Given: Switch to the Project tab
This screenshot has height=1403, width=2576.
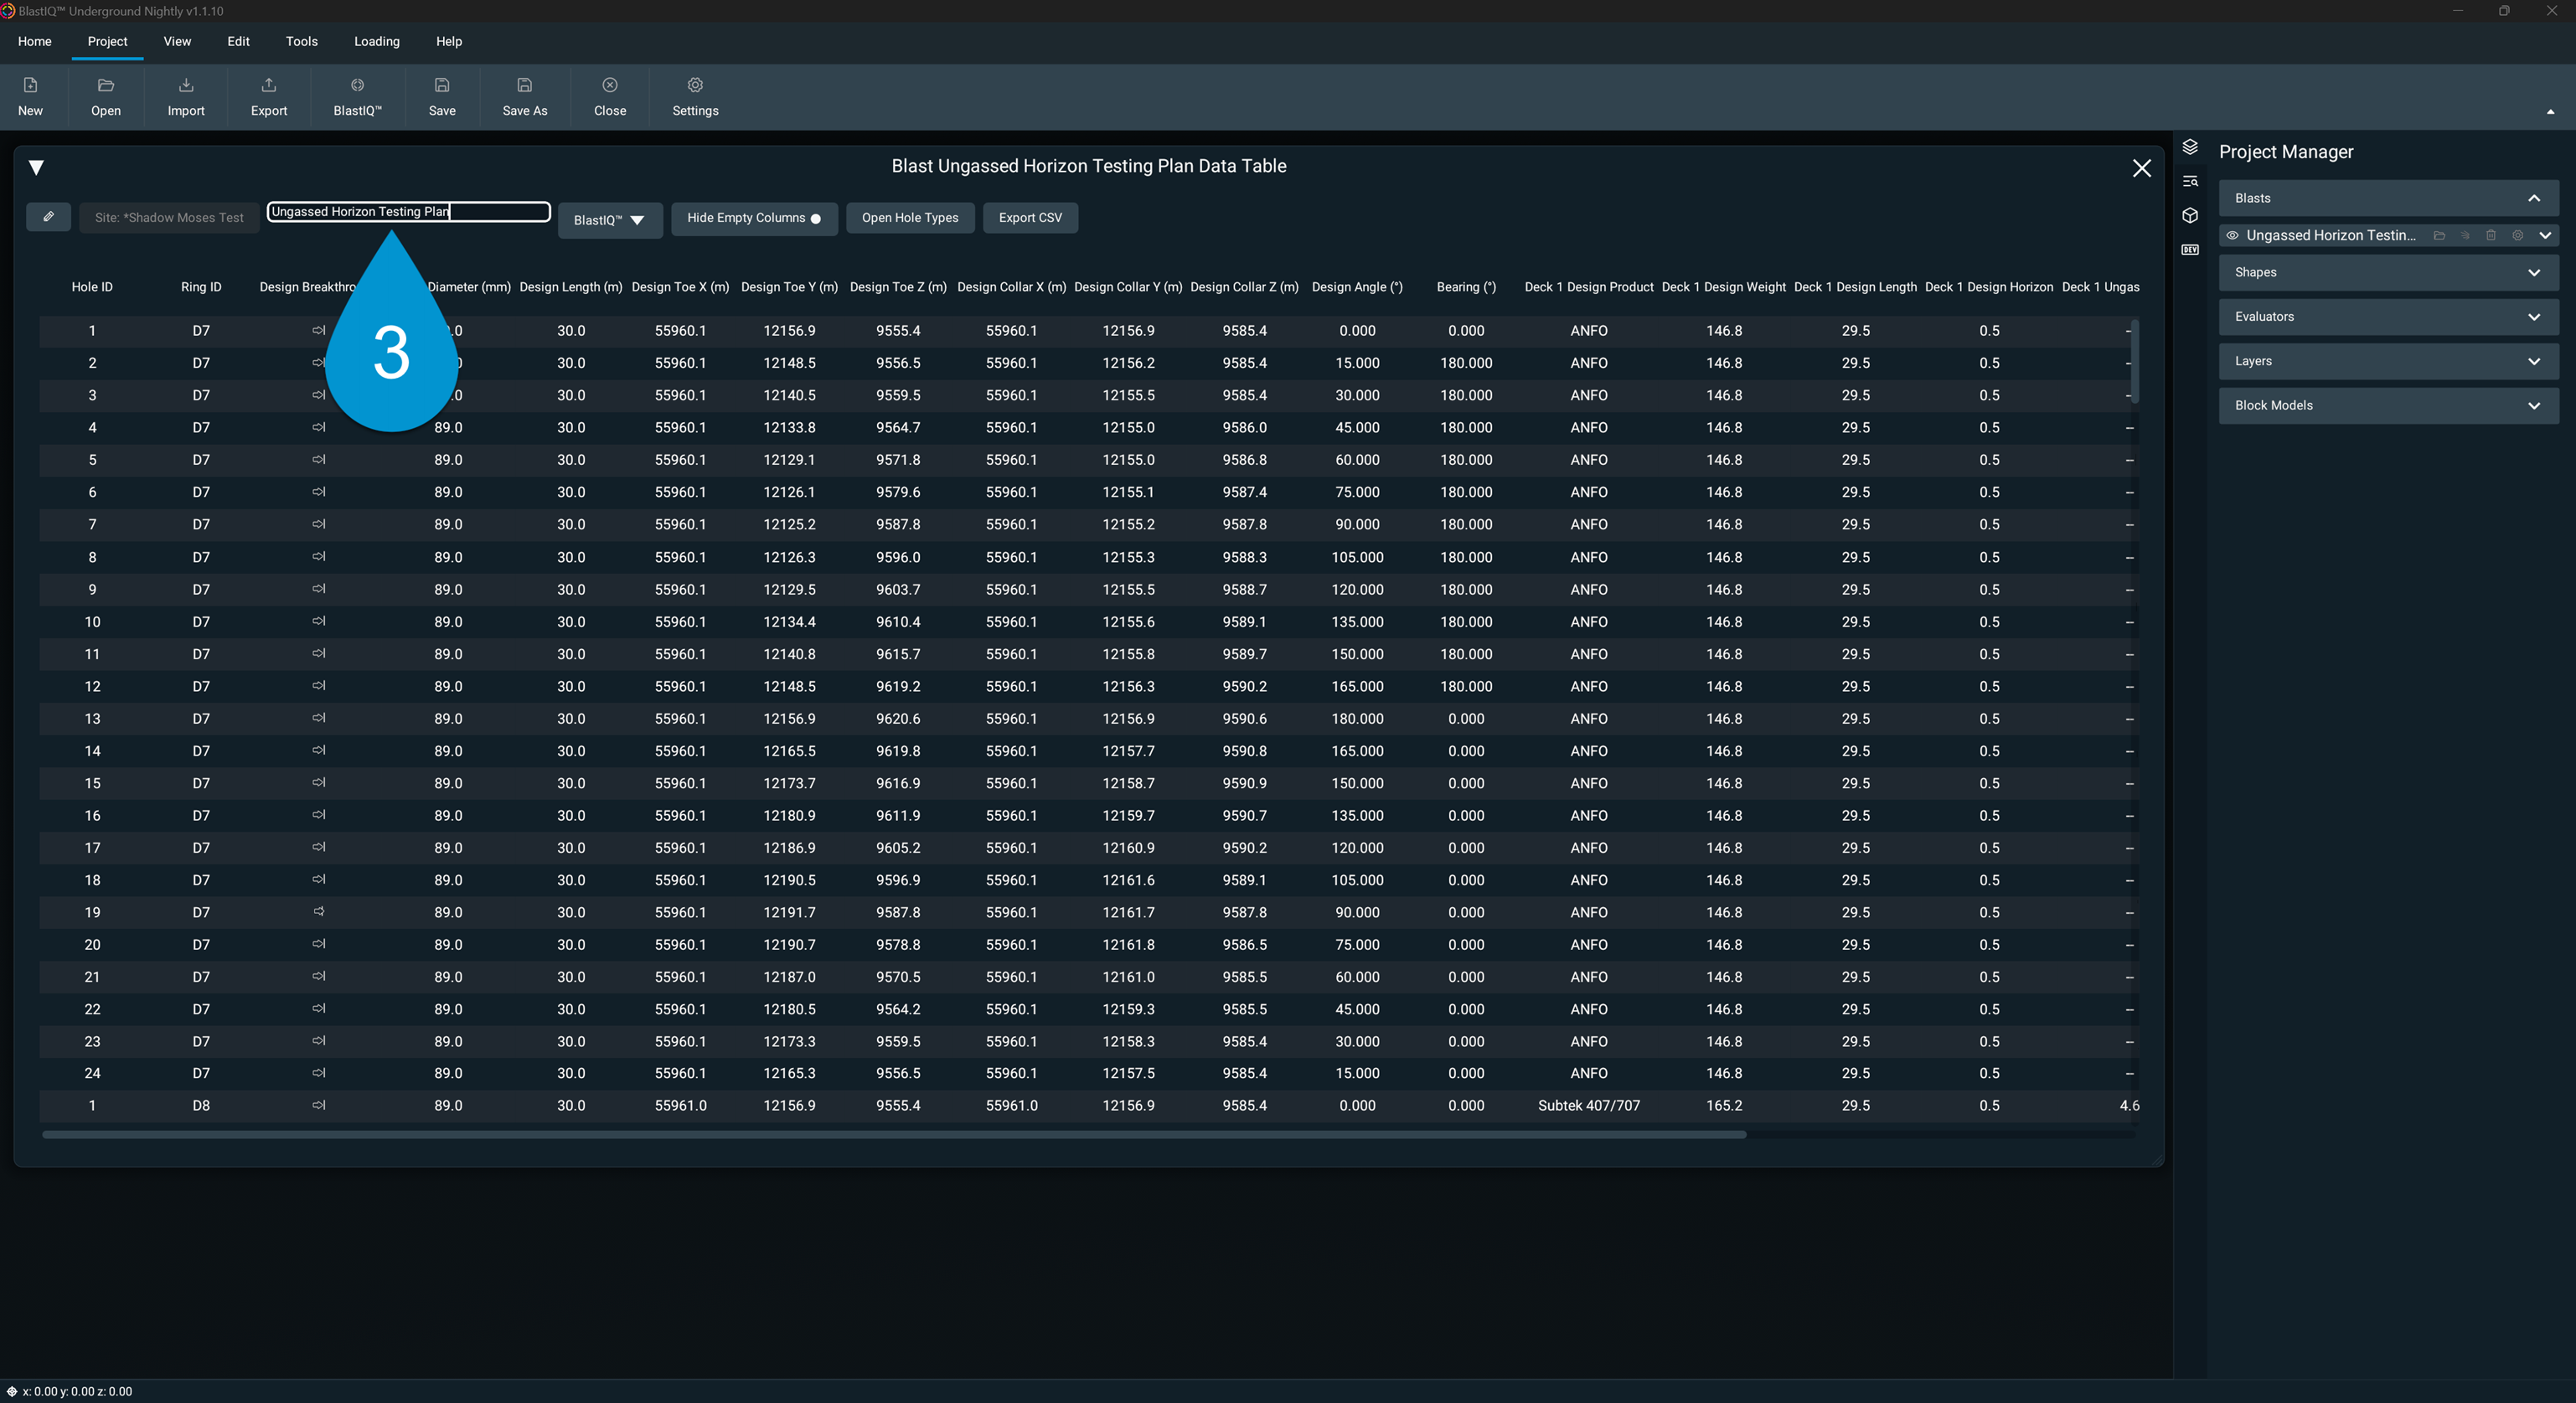Looking at the screenshot, I should pos(107,42).
